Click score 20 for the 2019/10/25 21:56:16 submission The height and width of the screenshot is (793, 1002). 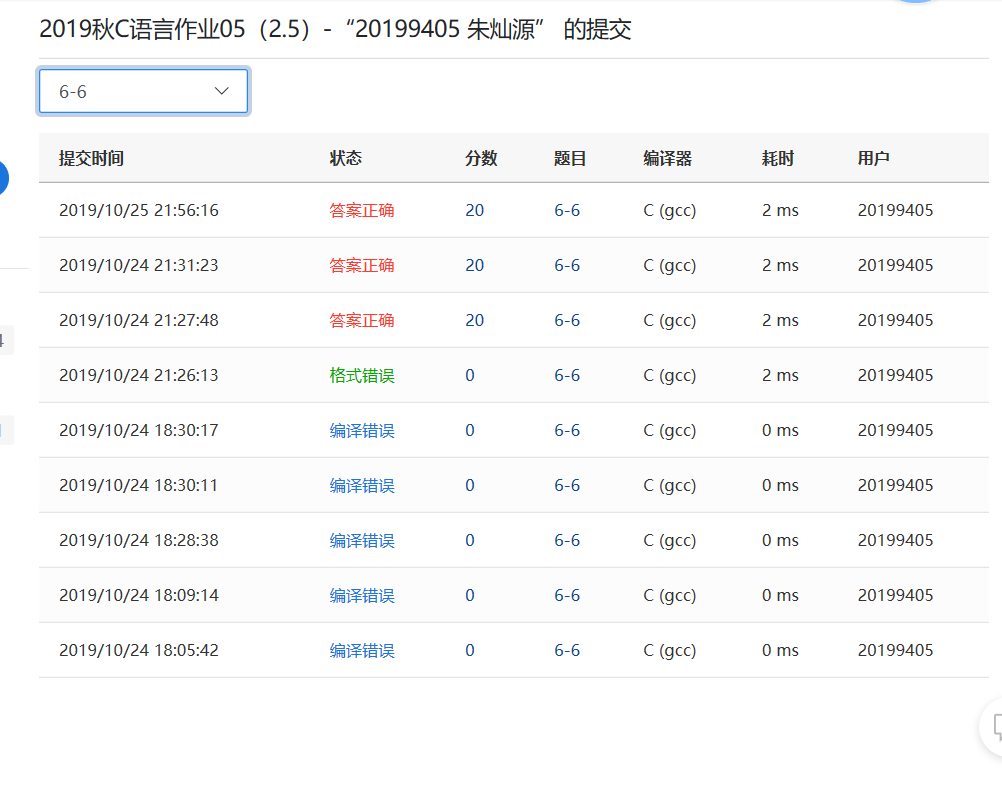tap(474, 210)
